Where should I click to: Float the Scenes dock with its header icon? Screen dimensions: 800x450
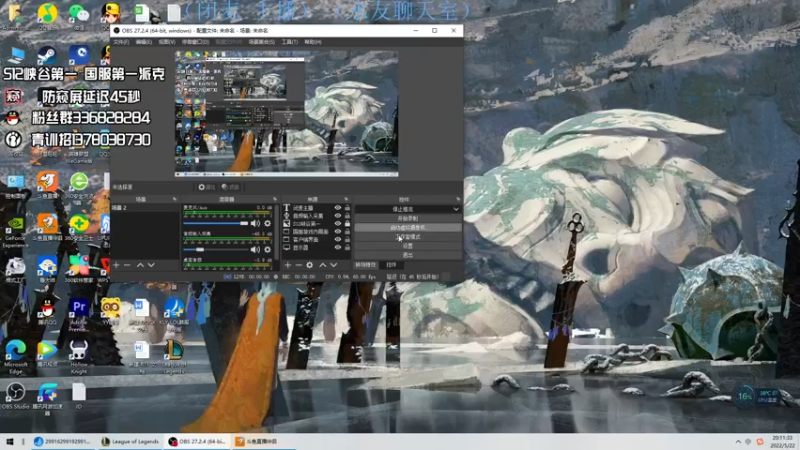point(174,199)
